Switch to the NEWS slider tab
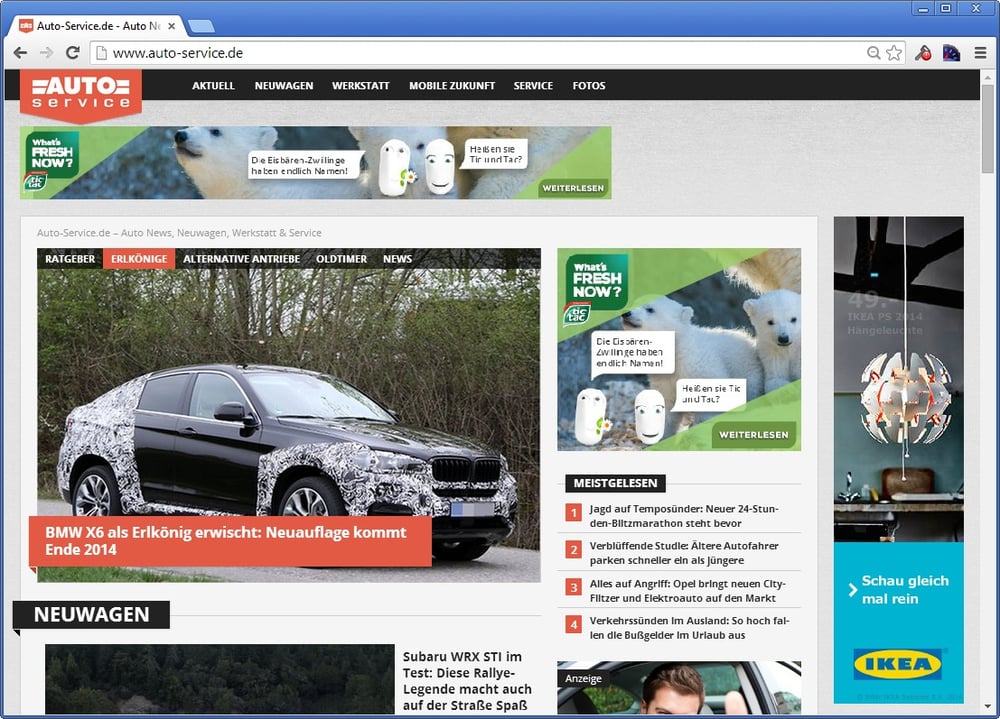1000x719 pixels. [x=397, y=259]
